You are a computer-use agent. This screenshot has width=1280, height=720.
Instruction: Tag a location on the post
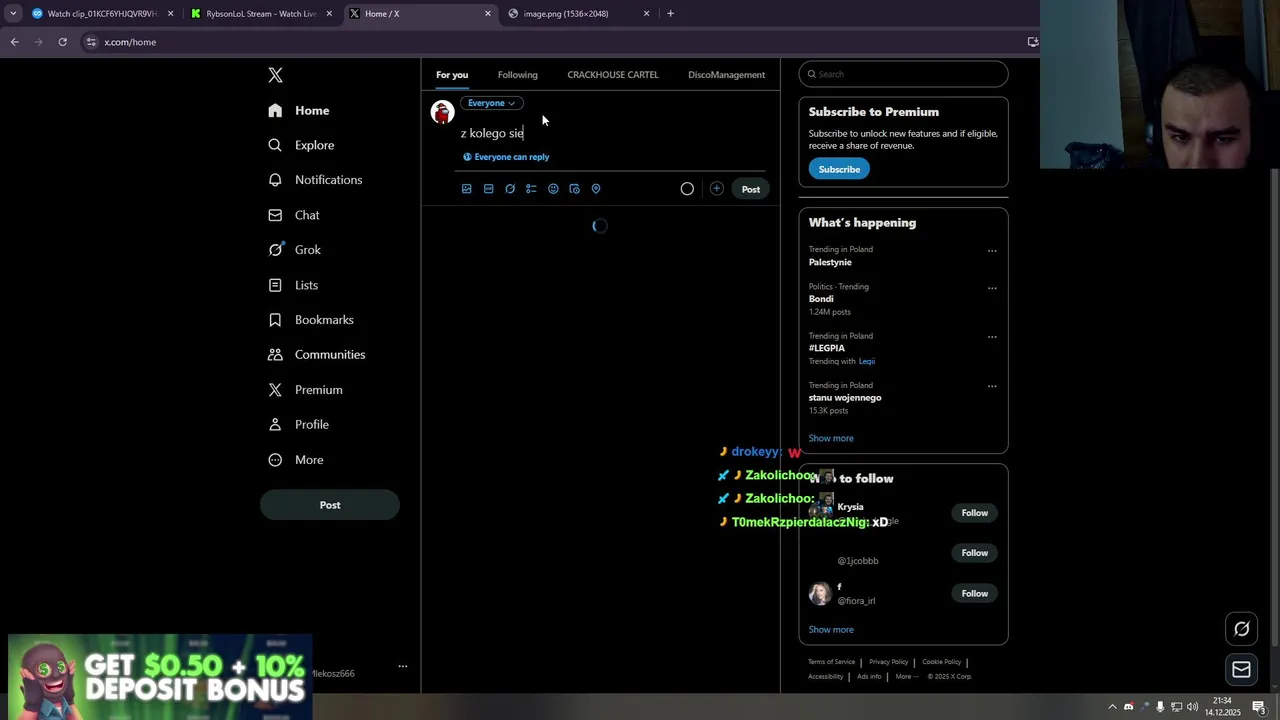[596, 189]
